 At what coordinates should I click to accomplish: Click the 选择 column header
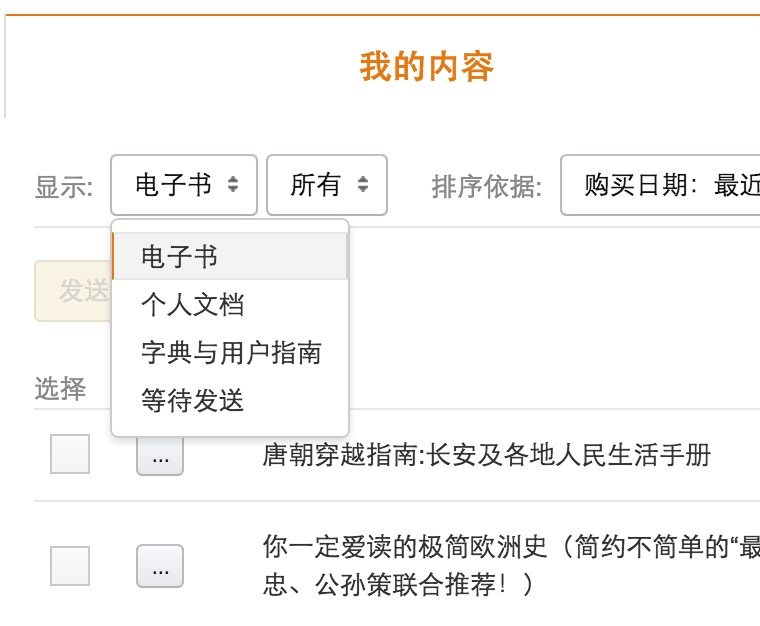(x=60, y=389)
